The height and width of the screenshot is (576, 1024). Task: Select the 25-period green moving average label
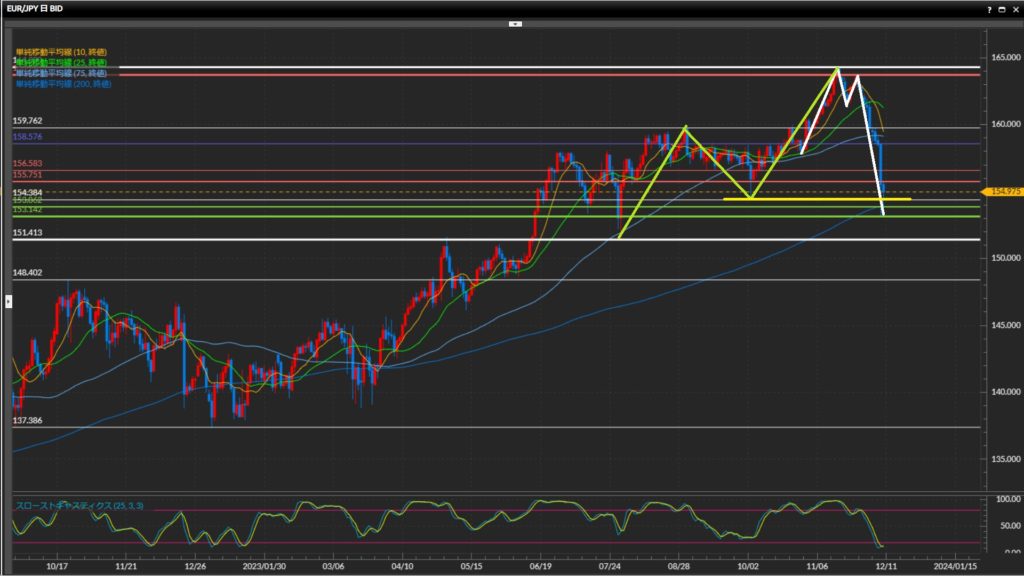pyautogui.click(x=62, y=62)
